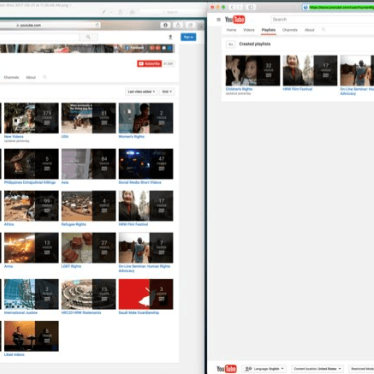
Task: Click the share icon in left browser toolbar
Action: click(178, 25)
